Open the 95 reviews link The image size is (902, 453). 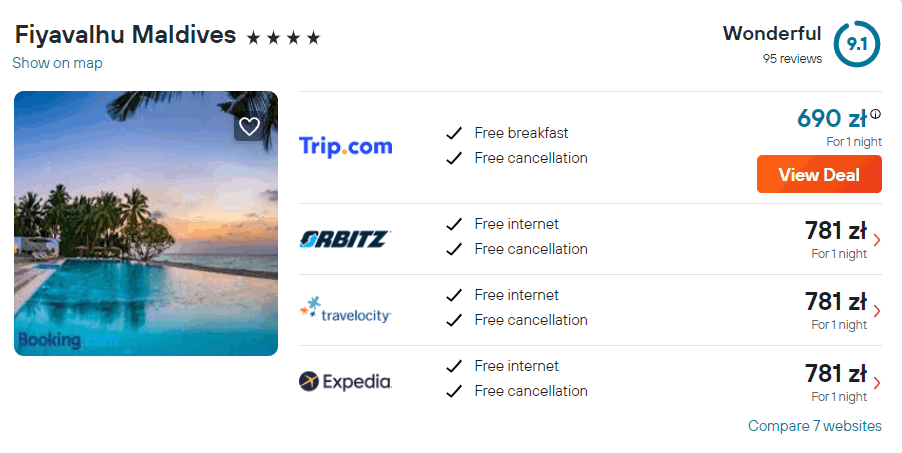[x=792, y=59]
